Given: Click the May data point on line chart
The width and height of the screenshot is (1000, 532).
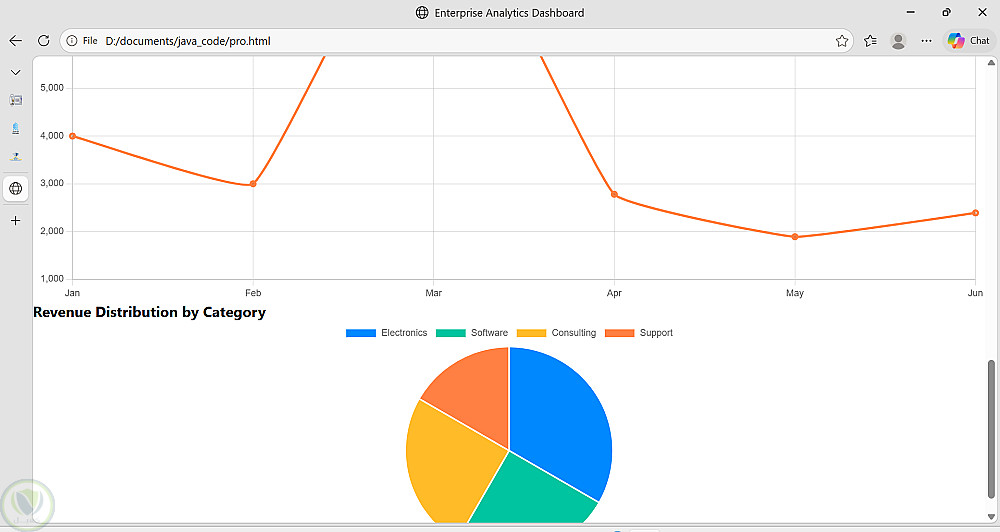Looking at the screenshot, I should tap(795, 237).
